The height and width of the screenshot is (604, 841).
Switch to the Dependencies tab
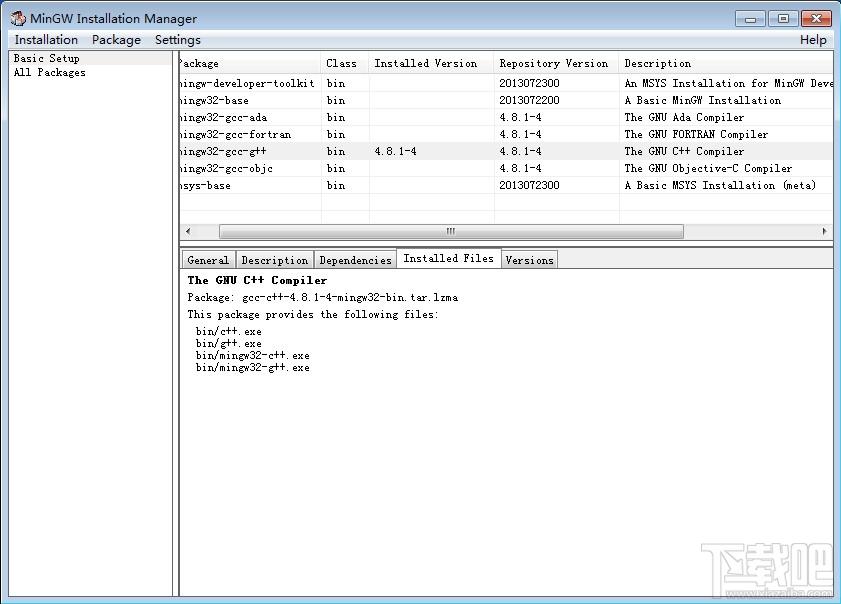[x=355, y=260]
